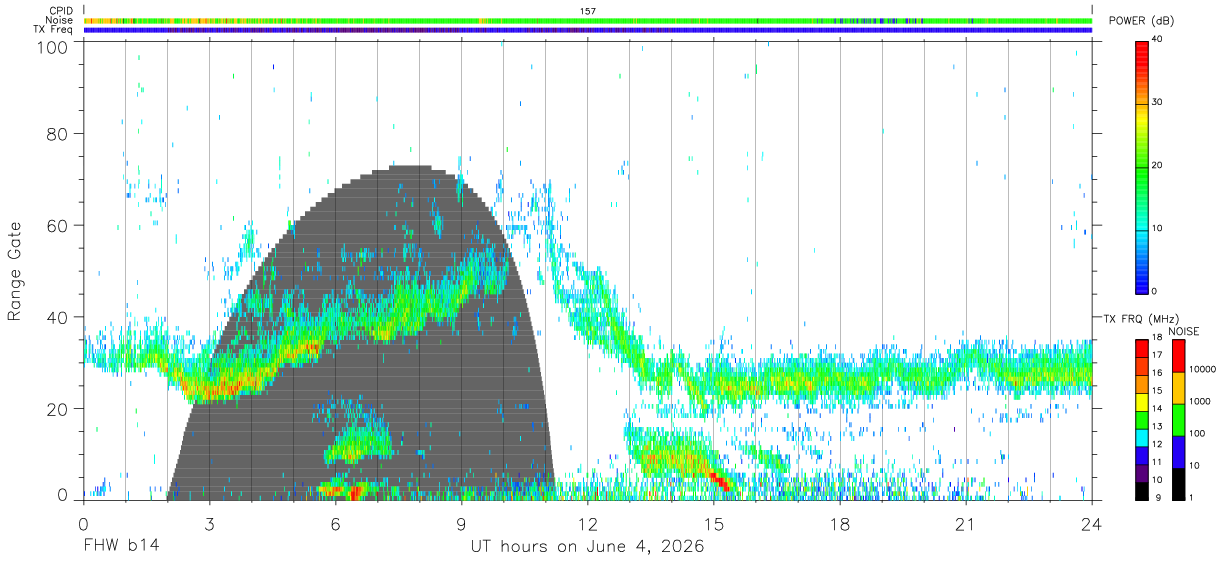Click 'UT hours on June 4, 2026' title
The image size is (1228, 567).
pos(587,547)
